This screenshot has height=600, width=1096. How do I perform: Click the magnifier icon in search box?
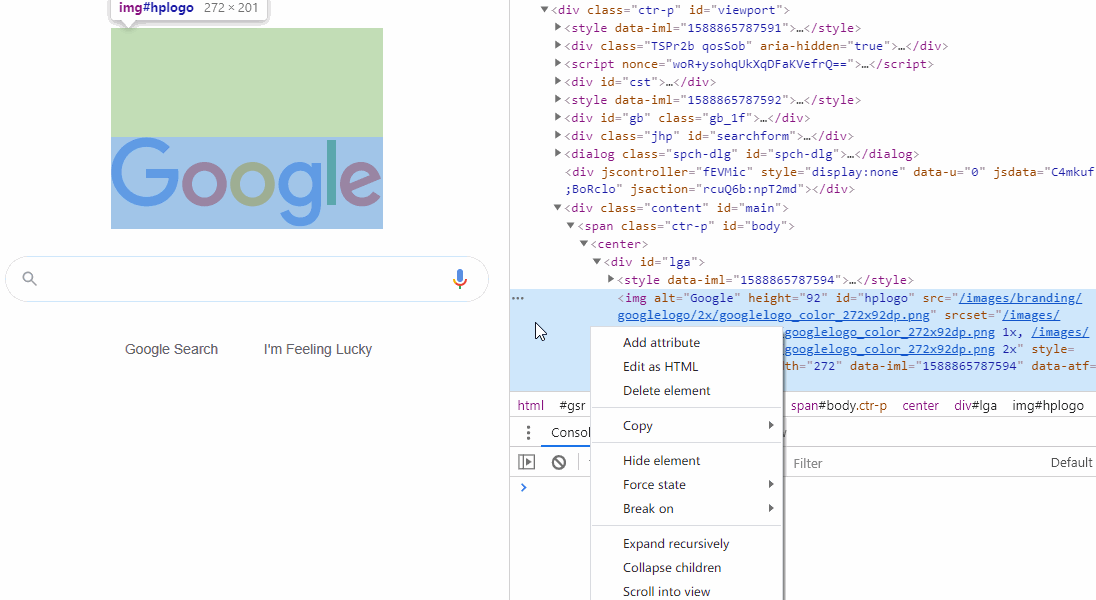[x=29, y=279]
